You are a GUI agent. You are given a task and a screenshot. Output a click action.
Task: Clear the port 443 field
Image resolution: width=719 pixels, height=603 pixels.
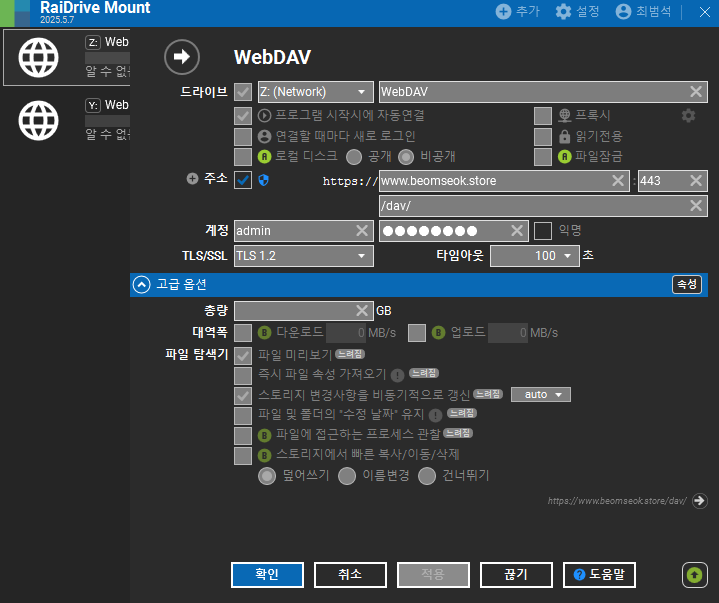pyautogui.click(x=696, y=181)
